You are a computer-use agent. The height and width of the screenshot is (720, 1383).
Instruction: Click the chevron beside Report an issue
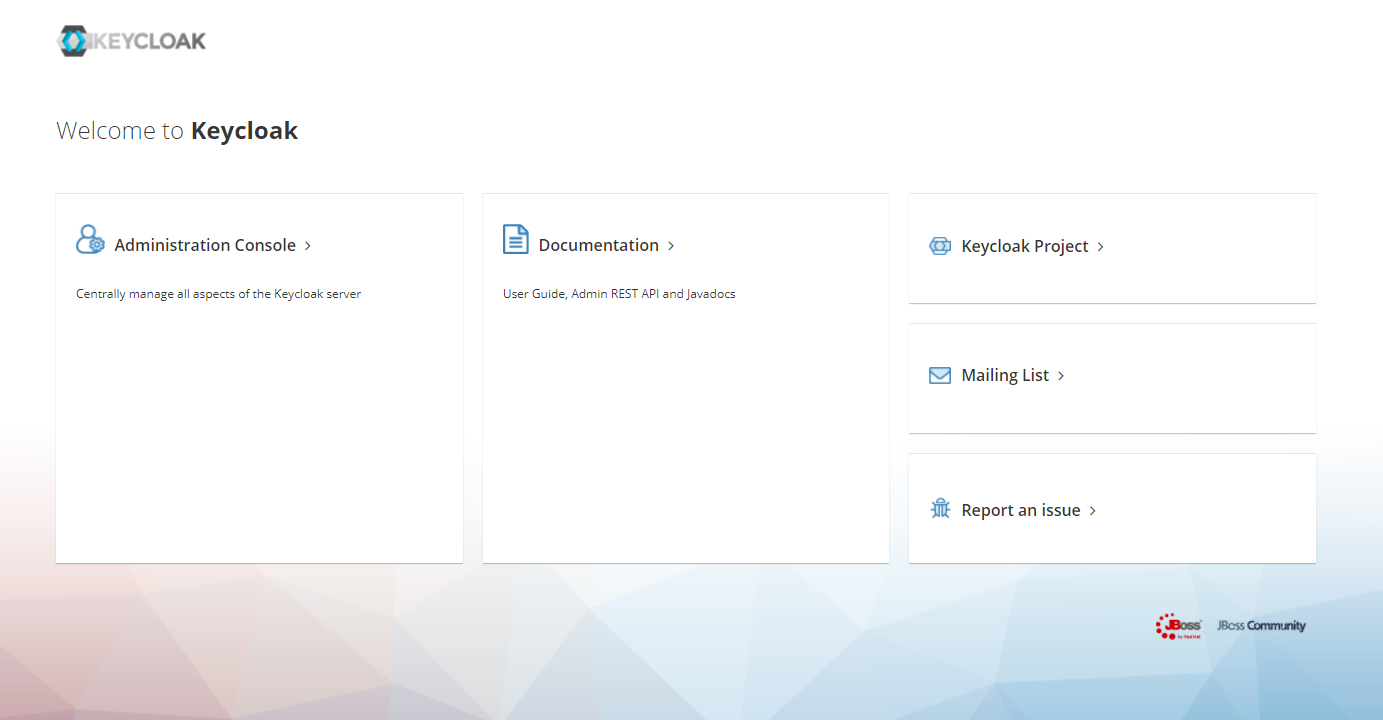click(1093, 511)
